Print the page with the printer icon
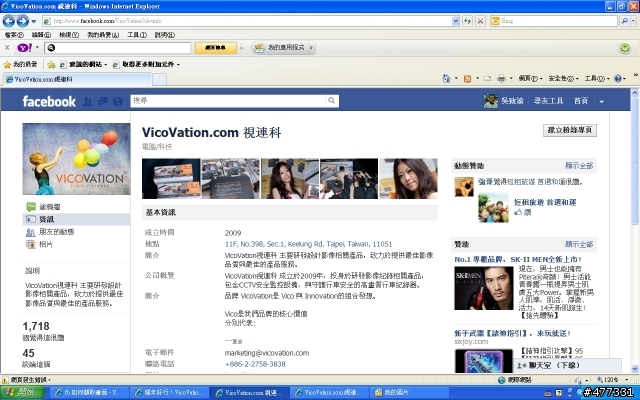 click(x=501, y=78)
